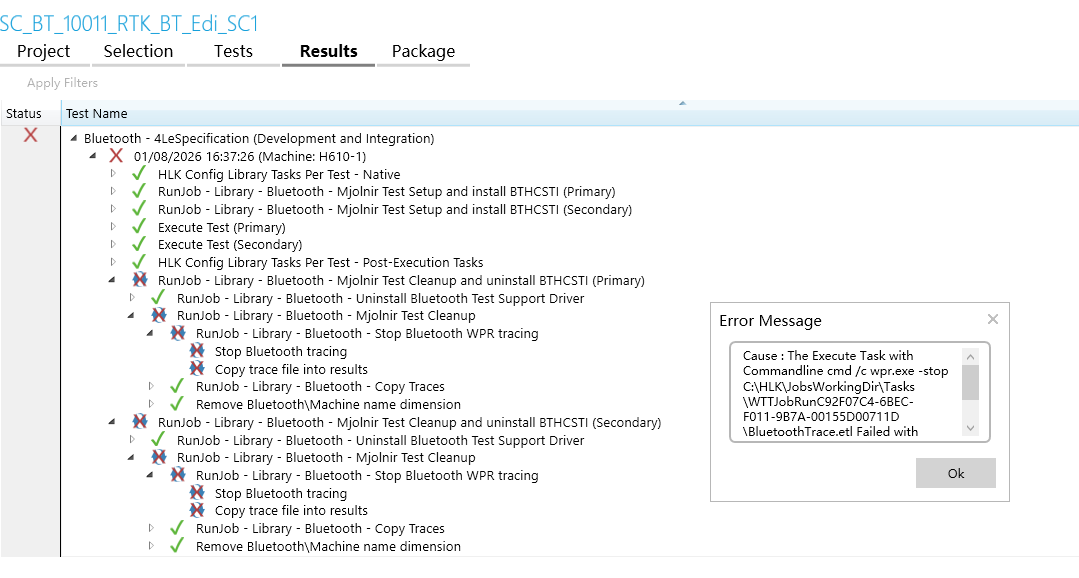Expand the Execute Test (Secondary) node
Screen dimensions: 1079x578
pyautogui.click(x=113, y=244)
